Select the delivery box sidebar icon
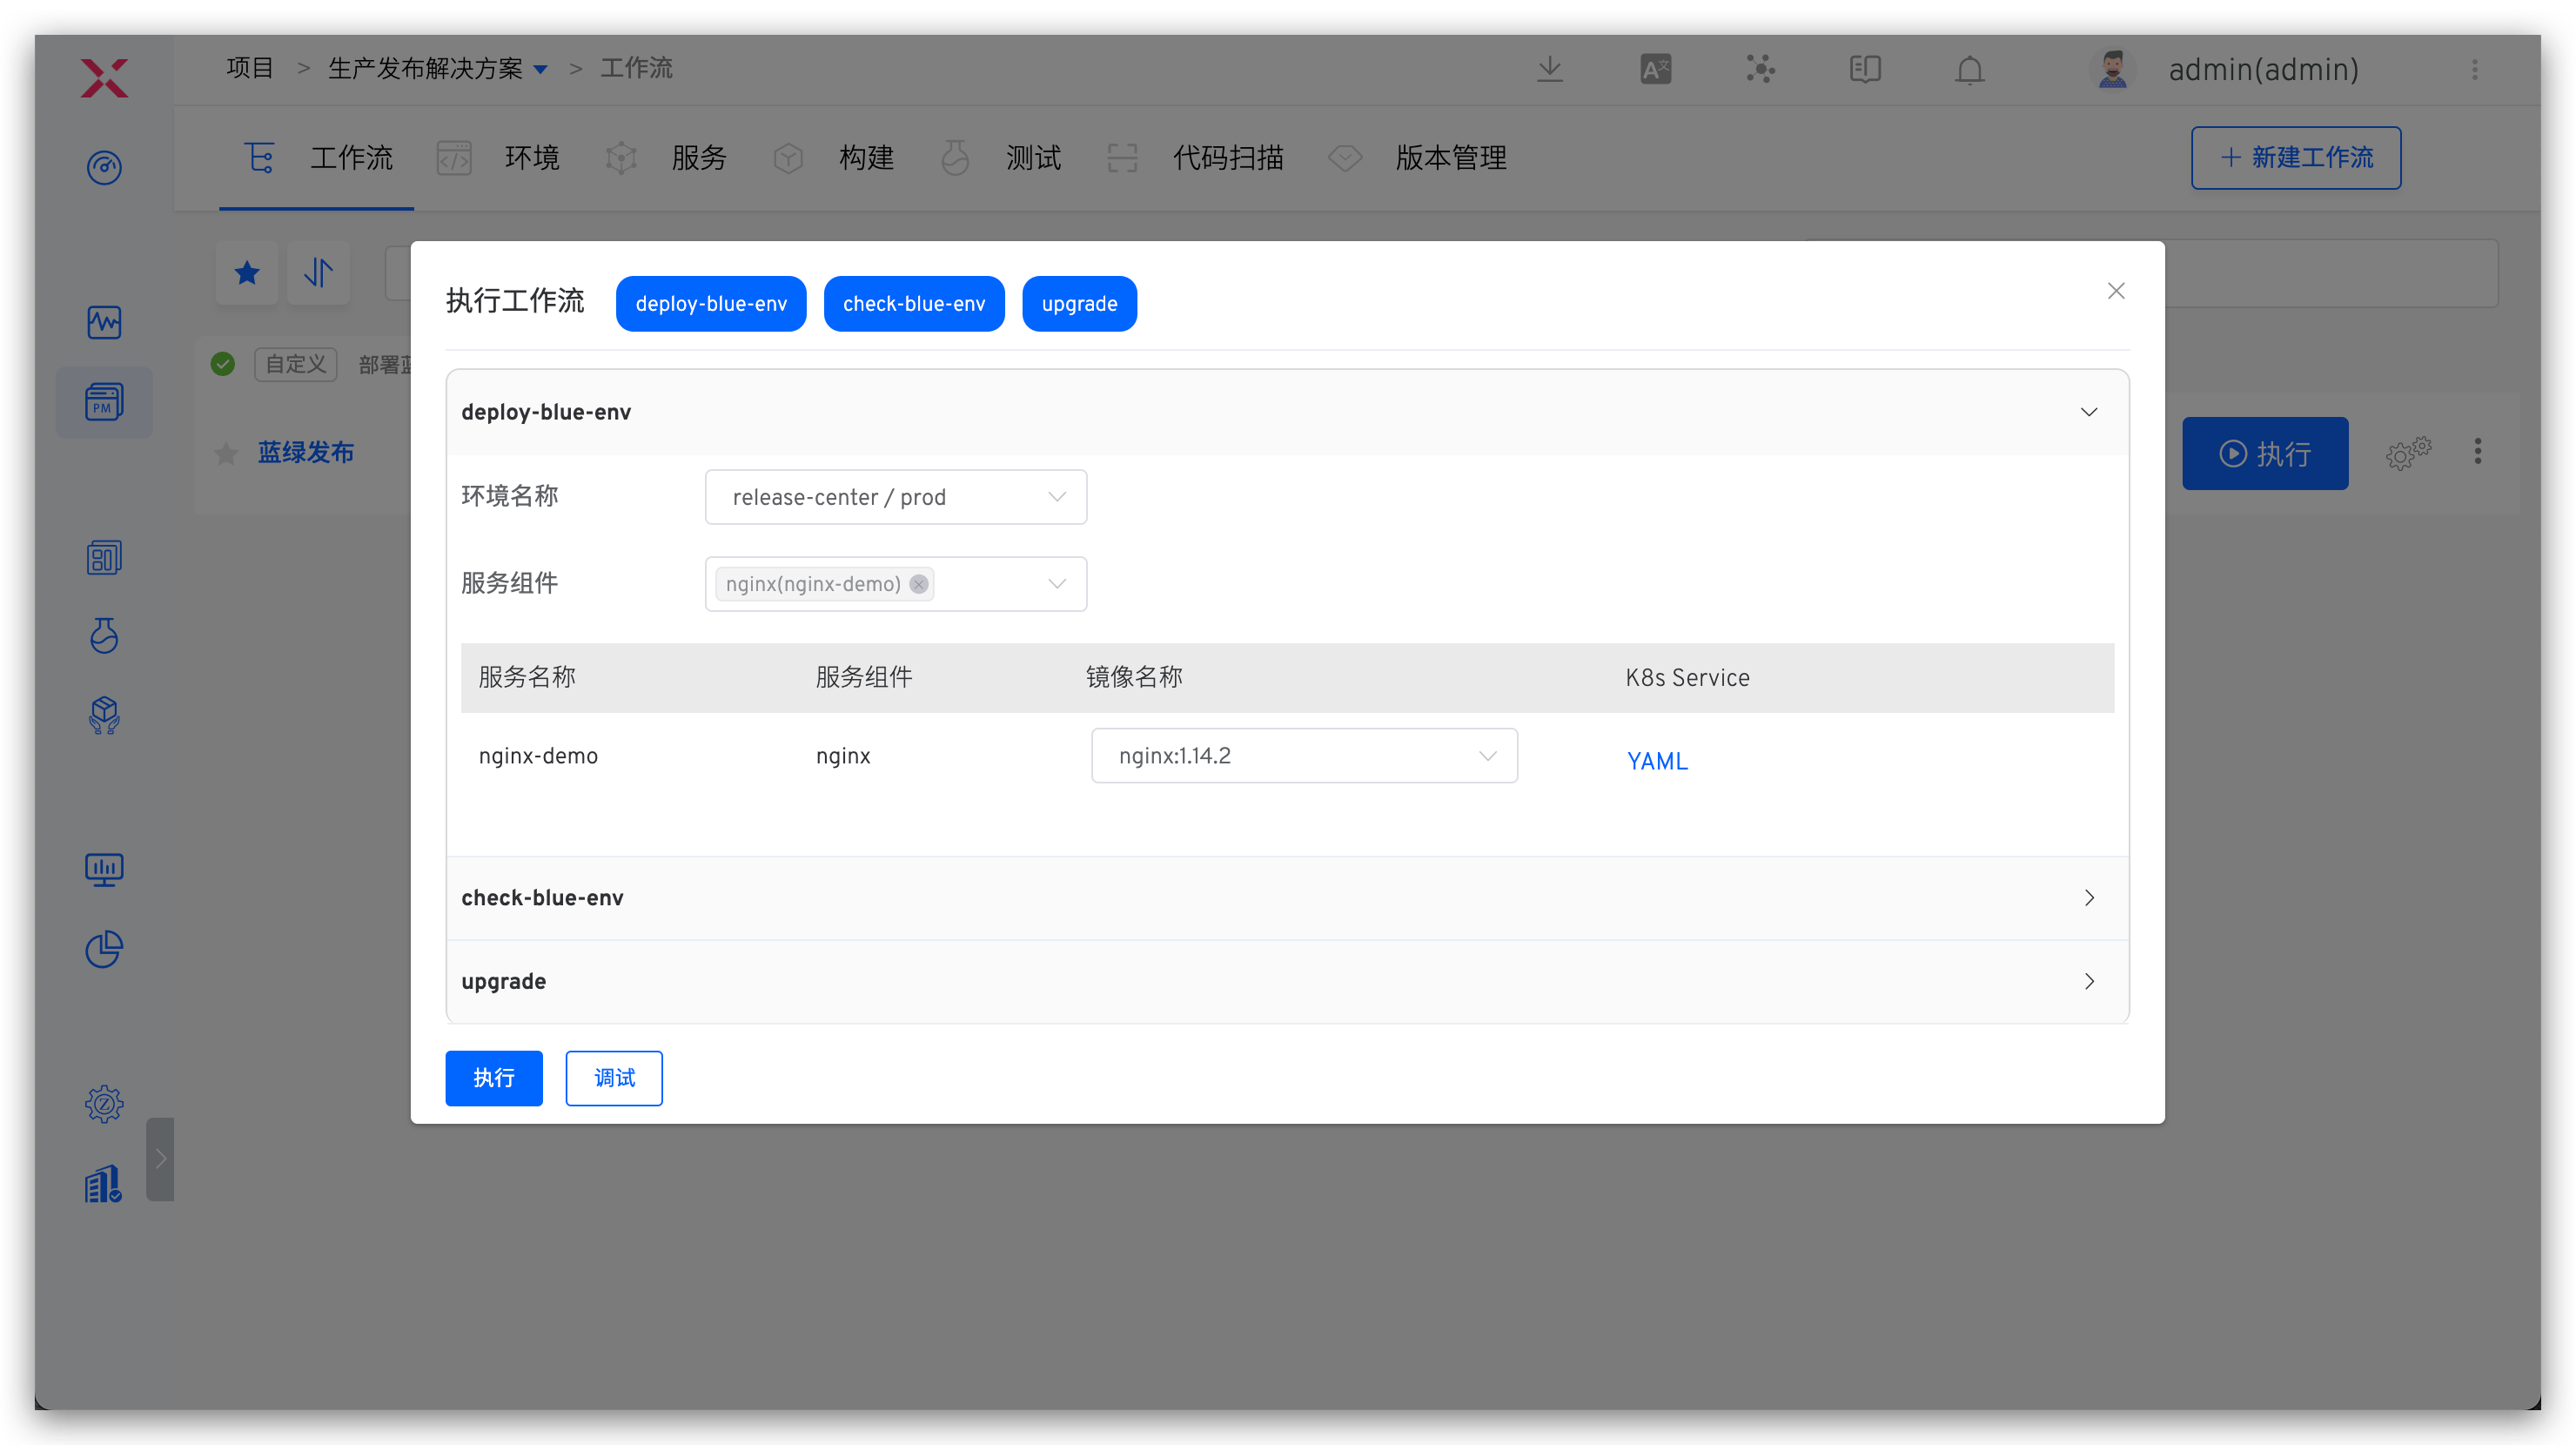The image size is (2576, 1445). pyautogui.click(x=104, y=715)
